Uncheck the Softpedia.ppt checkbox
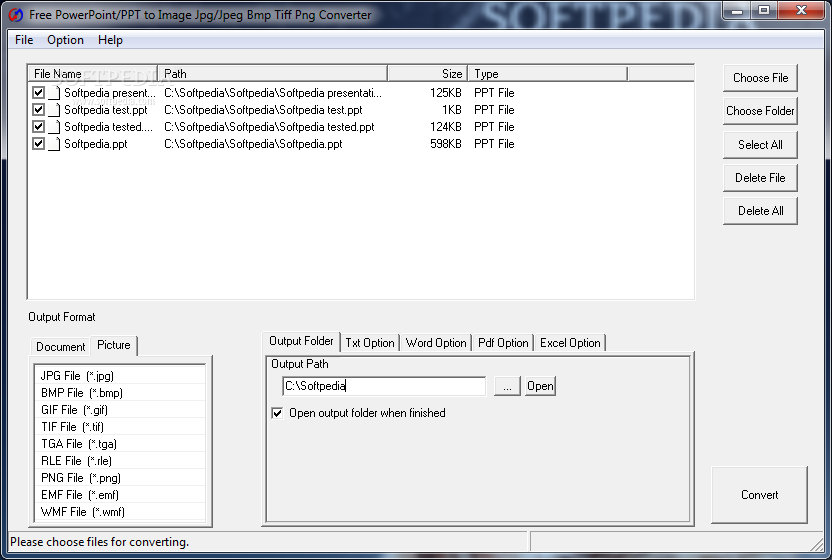This screenshot has width=832, height=560. coord(38,144)
